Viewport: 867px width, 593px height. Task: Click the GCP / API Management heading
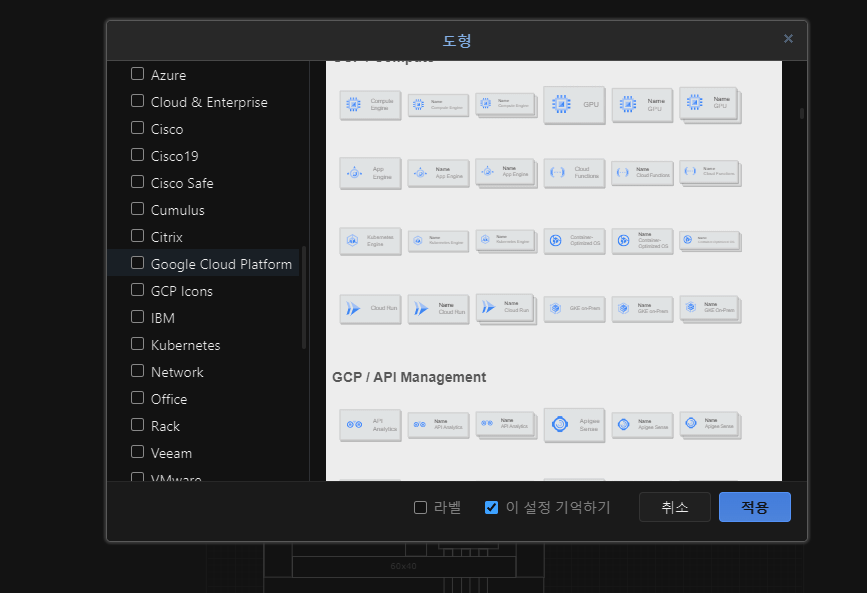tap(409, 377)
